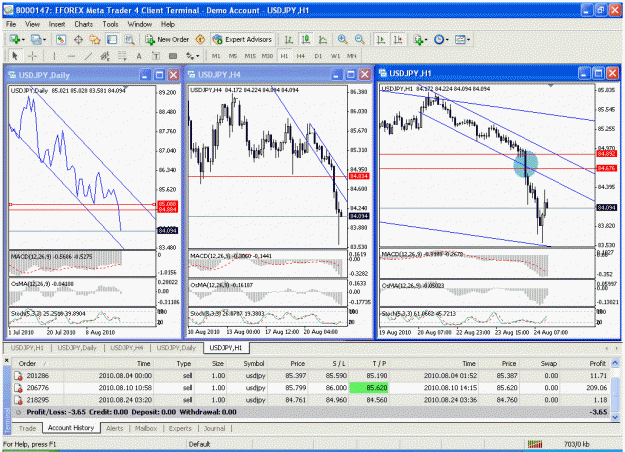Screen dimensions: 625x452
Task: Select the Crosshair tool
Action: tap(32, 56)
